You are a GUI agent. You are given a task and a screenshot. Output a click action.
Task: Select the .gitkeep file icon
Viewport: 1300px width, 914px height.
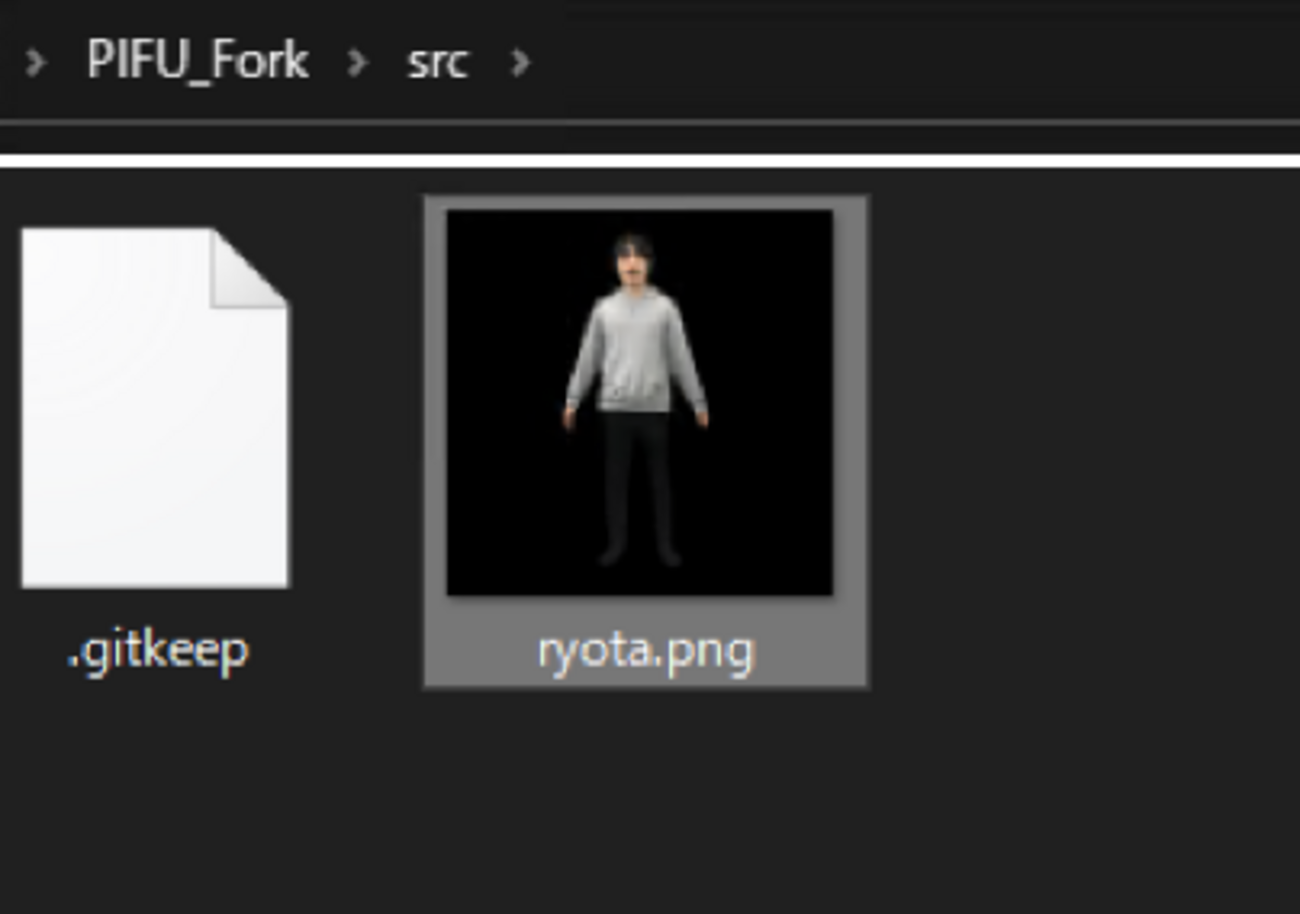pyautogui.click(x=155, y=408)
